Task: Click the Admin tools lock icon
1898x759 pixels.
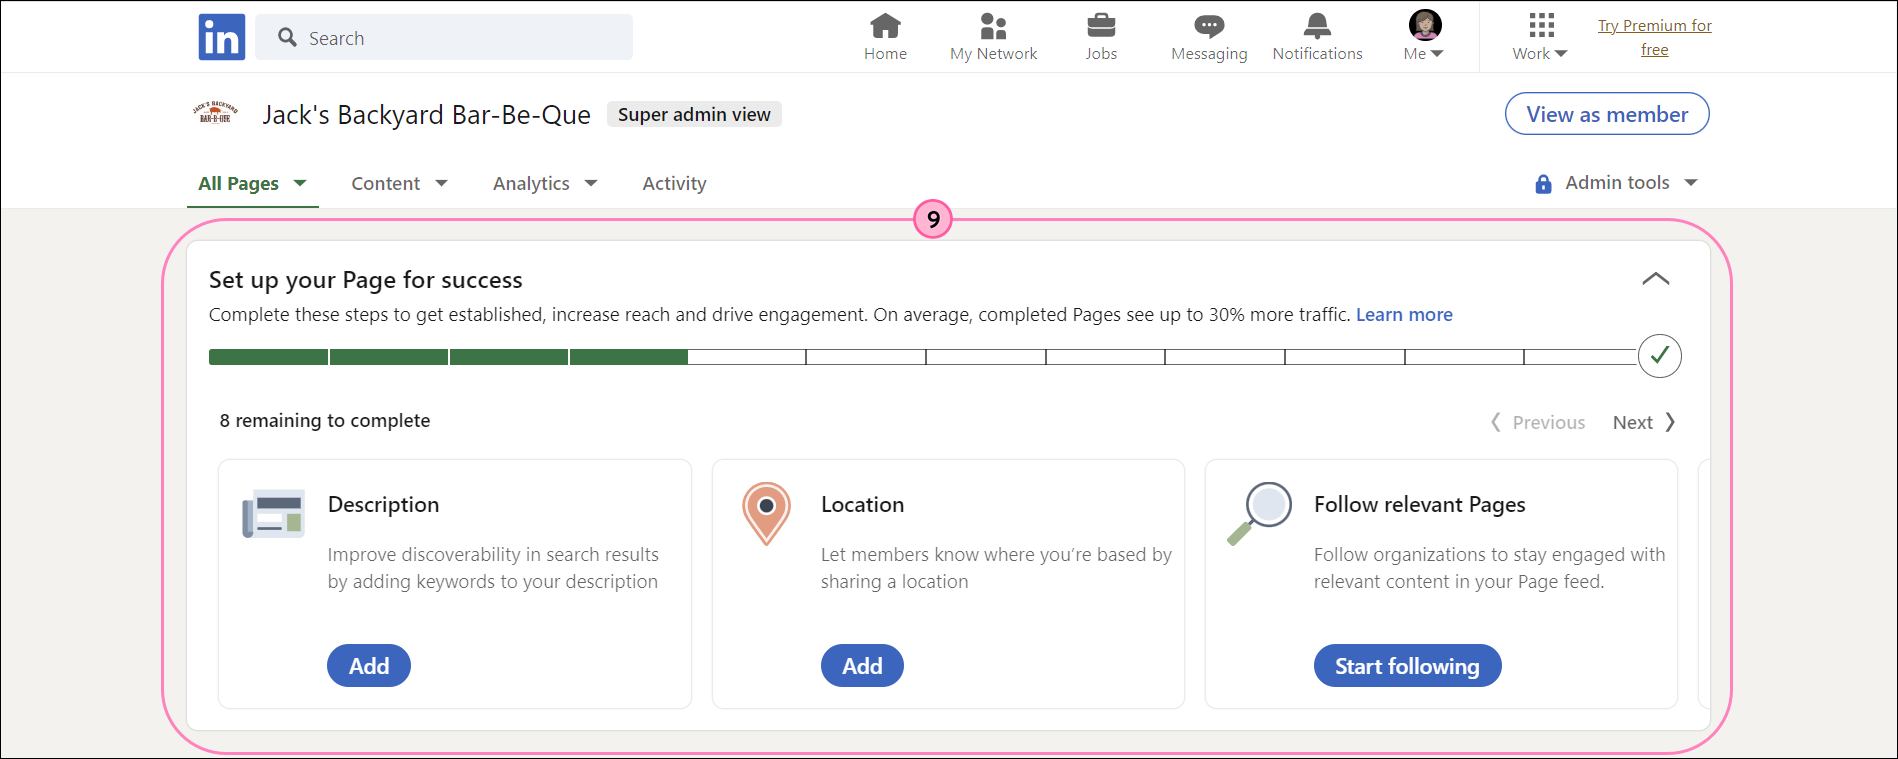Action: (1543, 184)
